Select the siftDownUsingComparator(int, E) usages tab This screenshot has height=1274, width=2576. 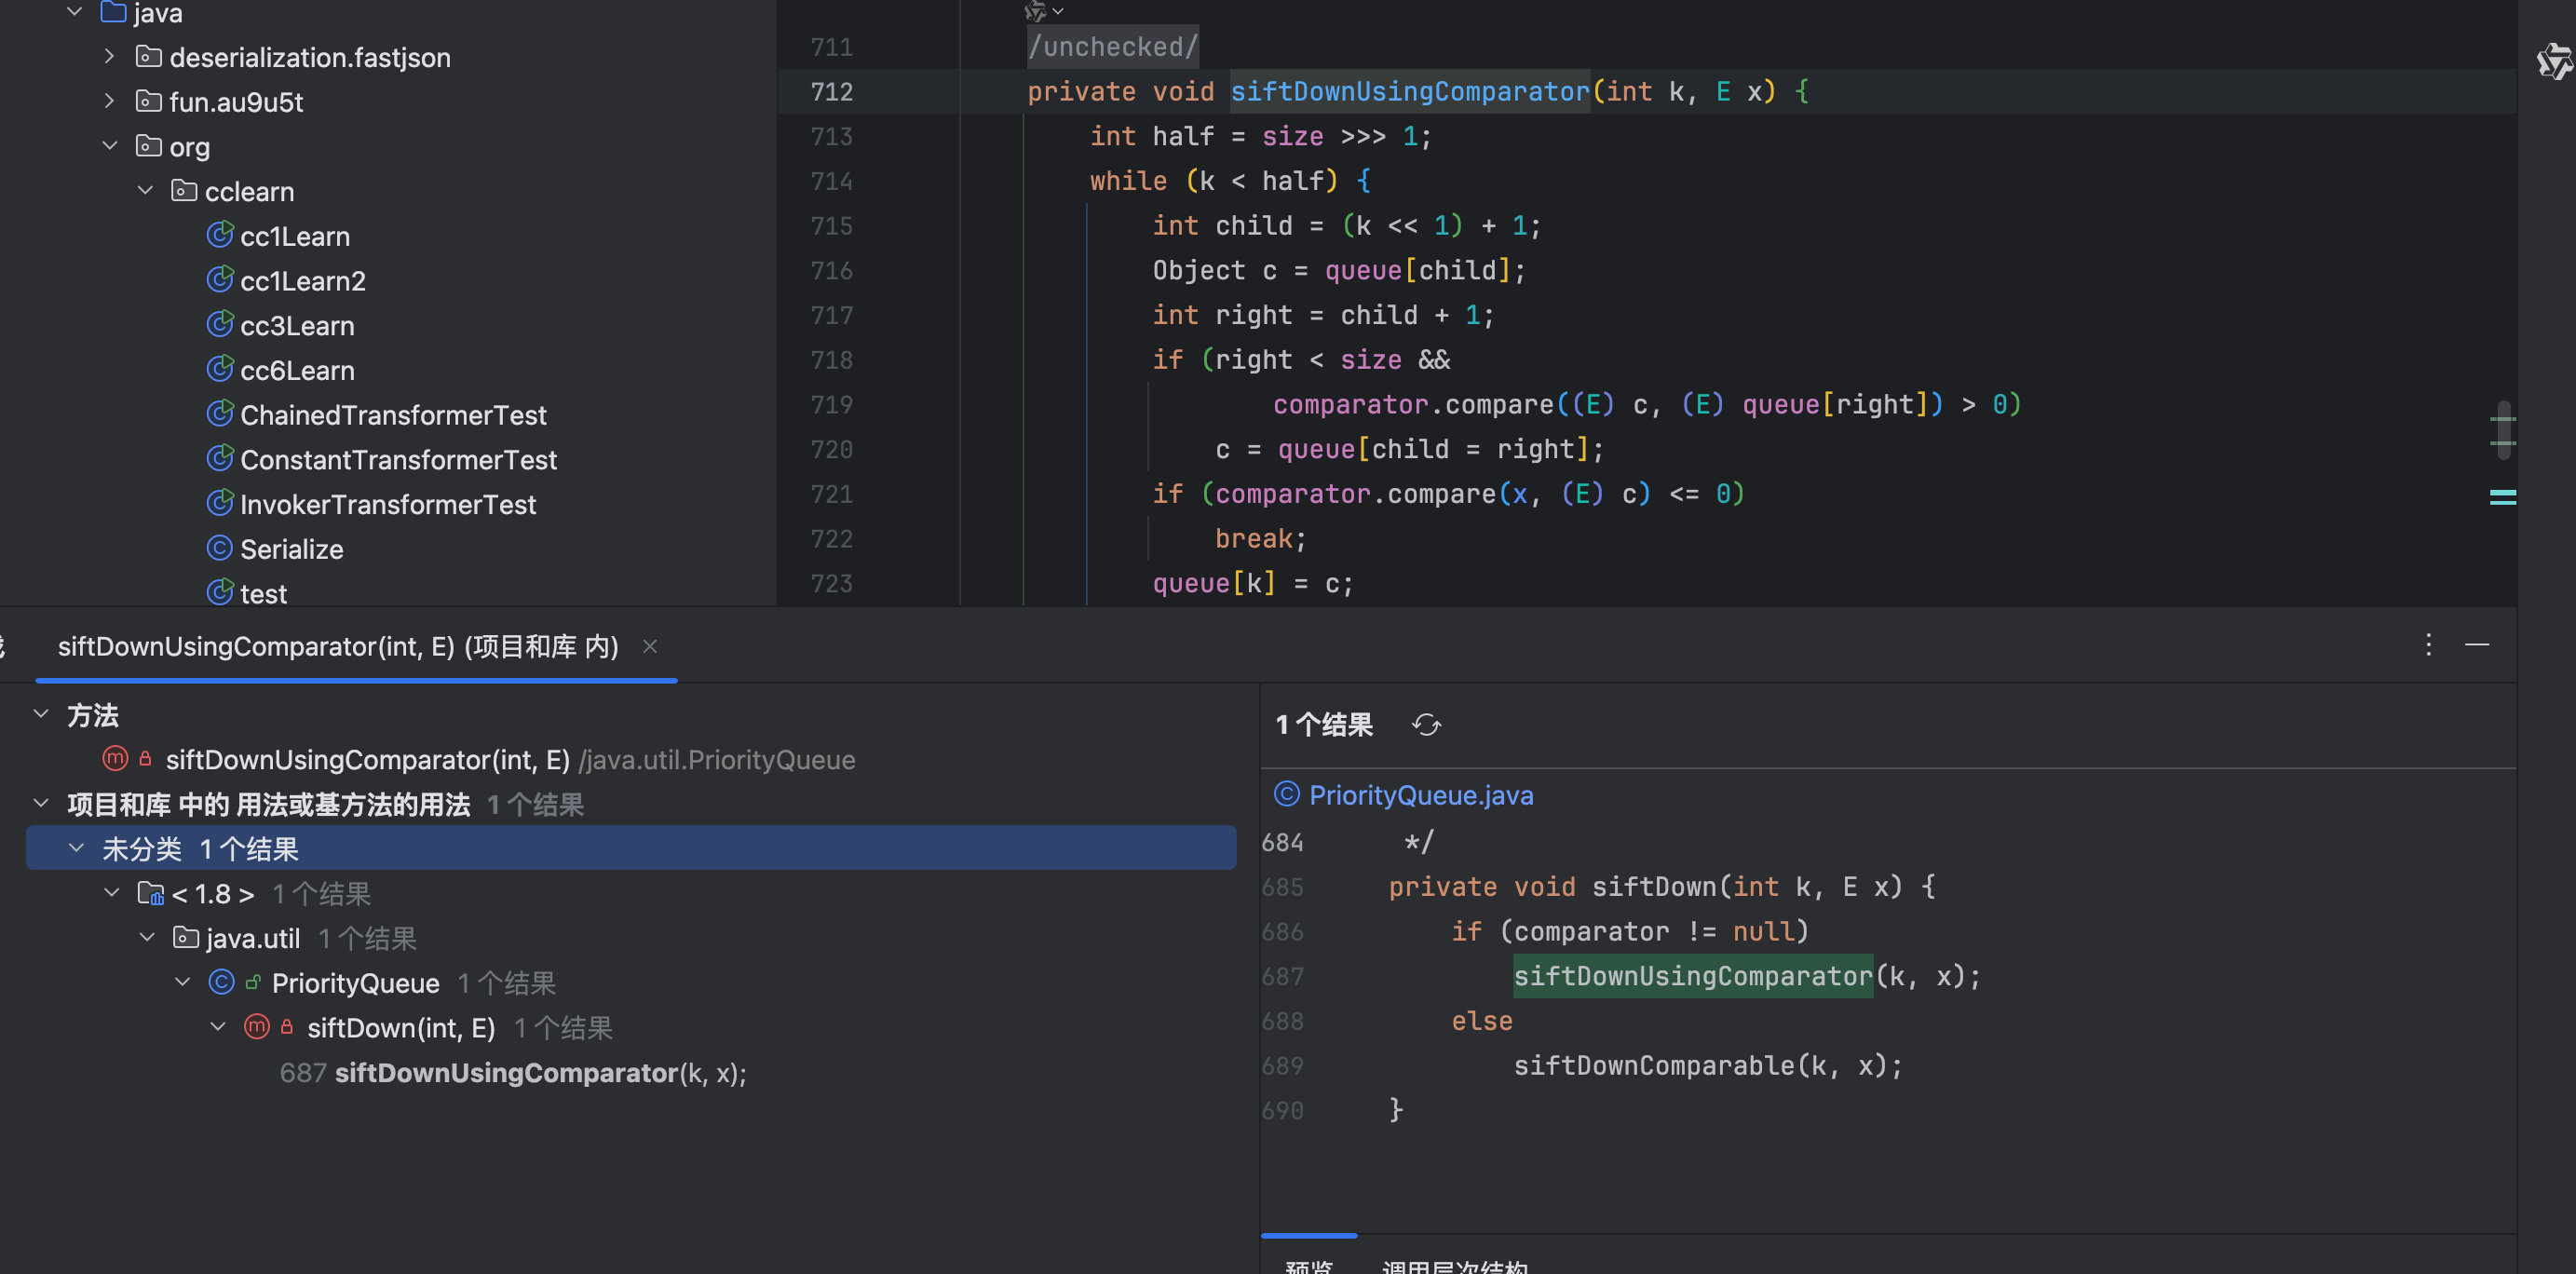pos(338,647)
